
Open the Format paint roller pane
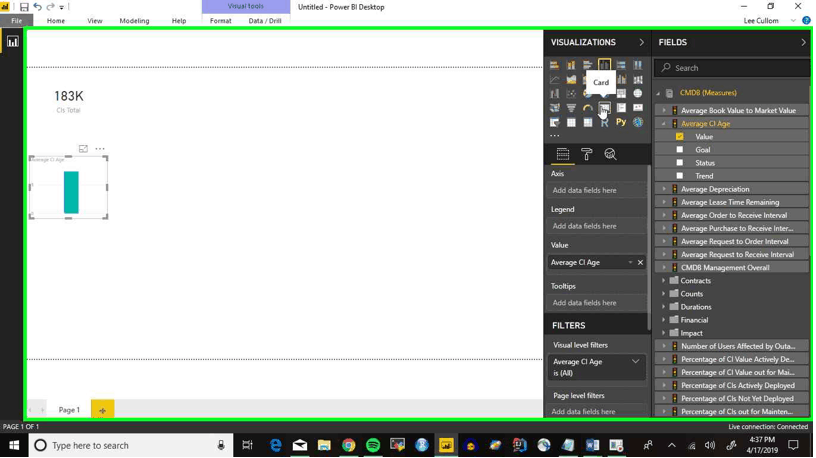[586, 154]
